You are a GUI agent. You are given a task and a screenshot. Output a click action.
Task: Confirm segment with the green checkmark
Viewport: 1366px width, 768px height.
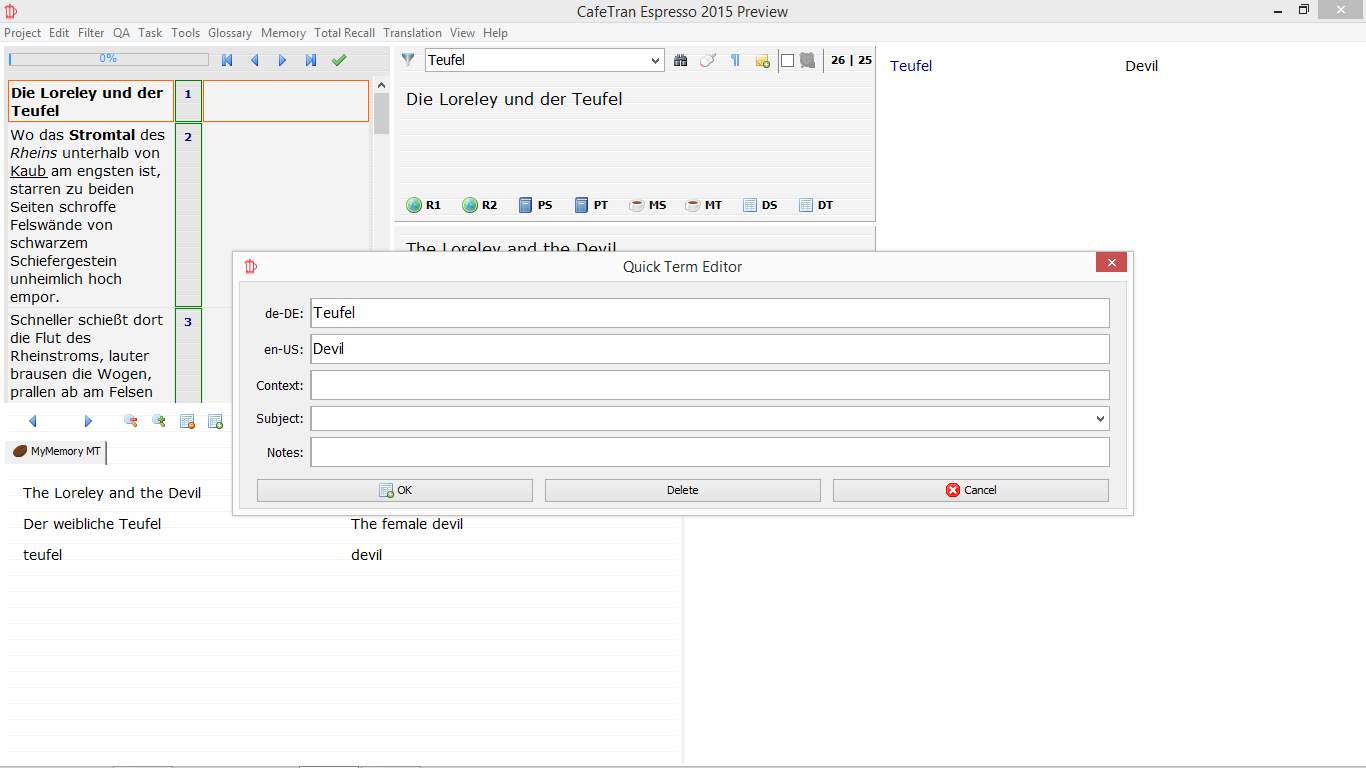coord(339,60)
